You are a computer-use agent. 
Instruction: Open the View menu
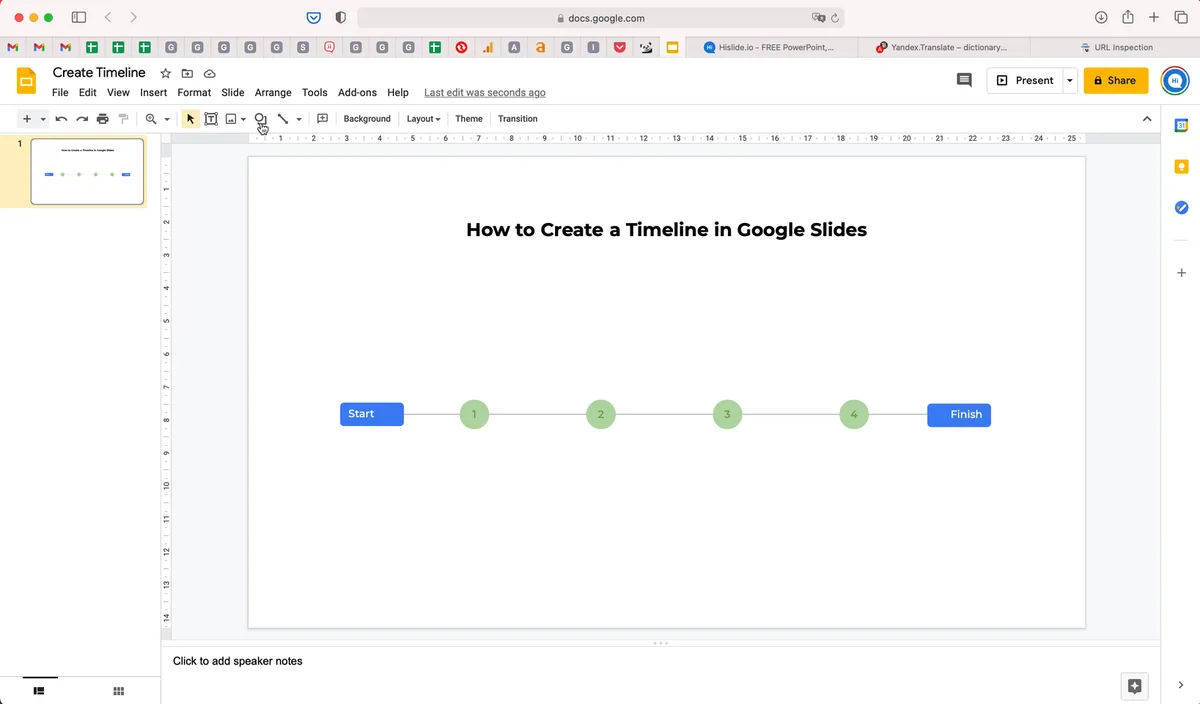[x=118, y=92]
